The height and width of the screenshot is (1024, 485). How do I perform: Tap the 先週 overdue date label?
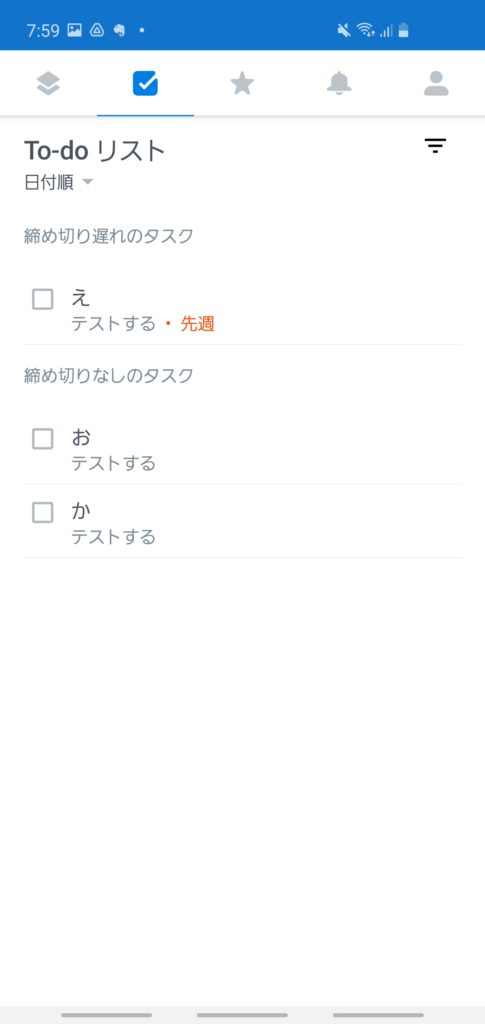pyautogui.click(x=197, y=323)
